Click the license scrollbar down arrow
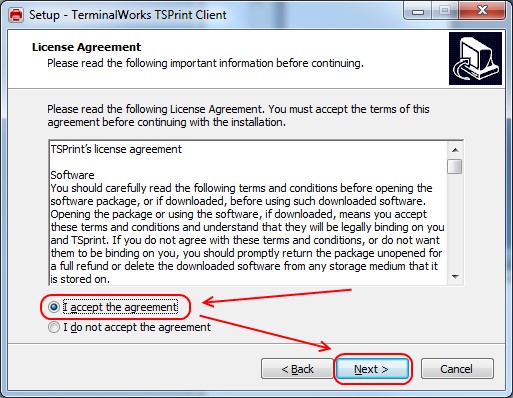 coord(455,276)
